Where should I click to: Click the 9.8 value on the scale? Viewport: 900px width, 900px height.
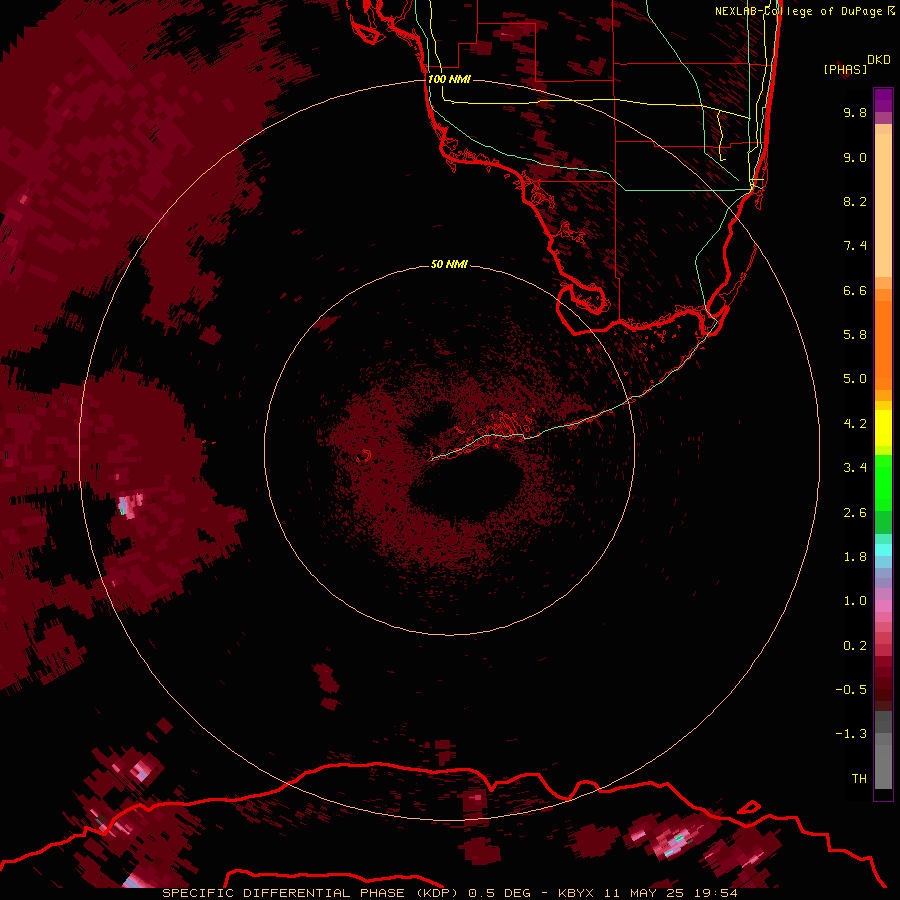(x=855, y=112)
